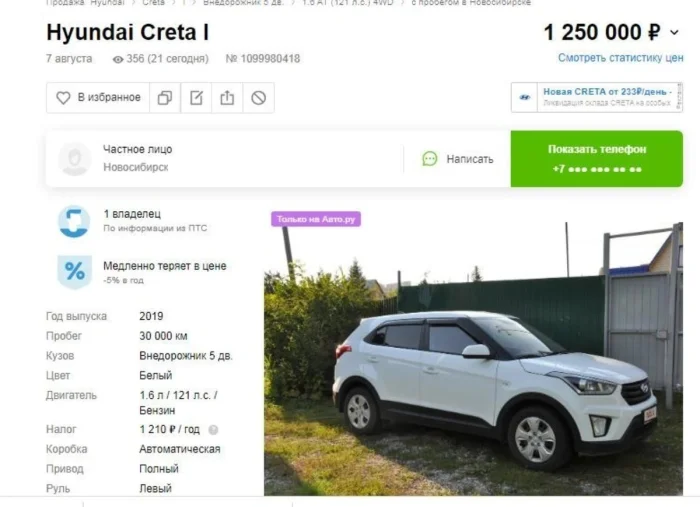
Task: Open the white Creta car photo
Action: [473, 357]
